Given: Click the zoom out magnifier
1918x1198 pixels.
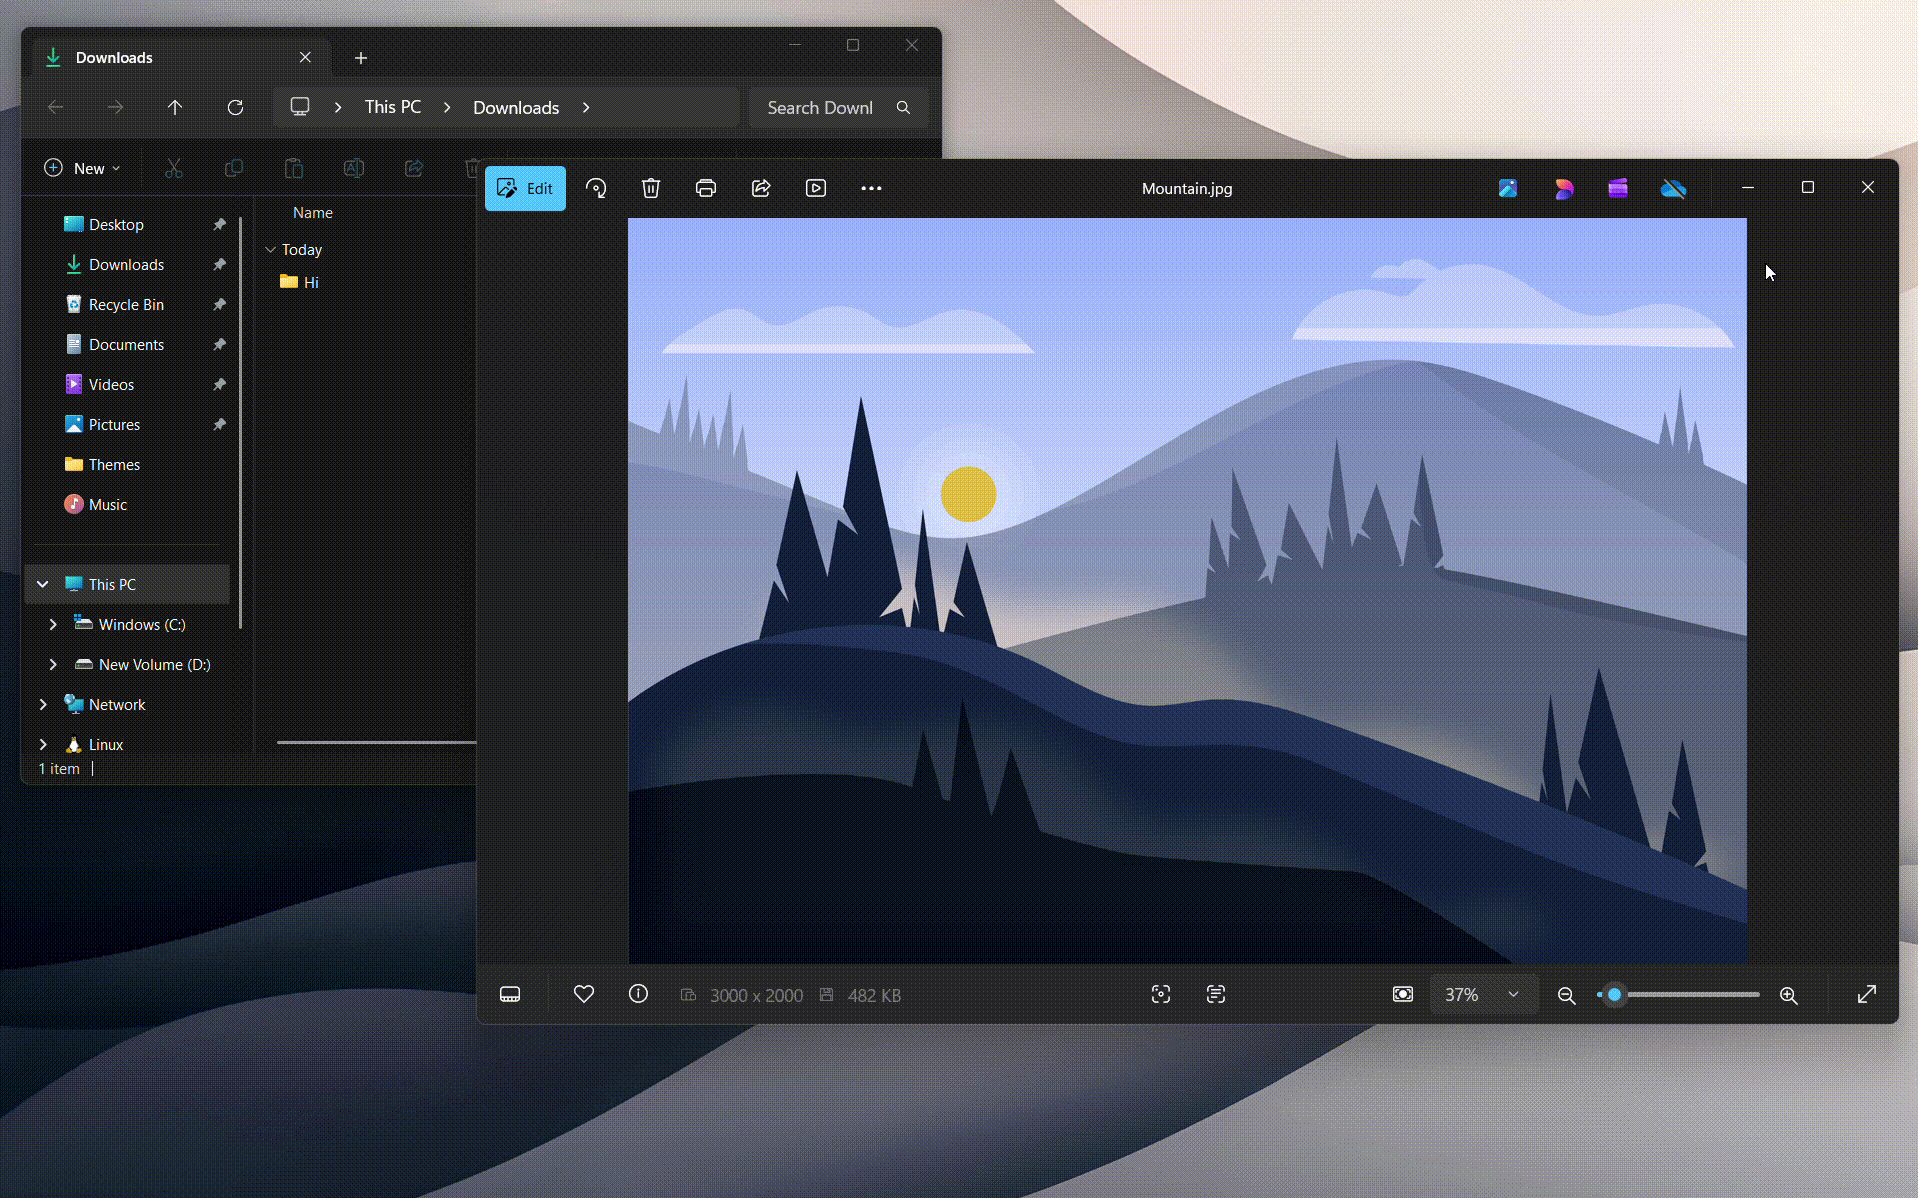Looking at the screenshot, I should coord(1567,995).
